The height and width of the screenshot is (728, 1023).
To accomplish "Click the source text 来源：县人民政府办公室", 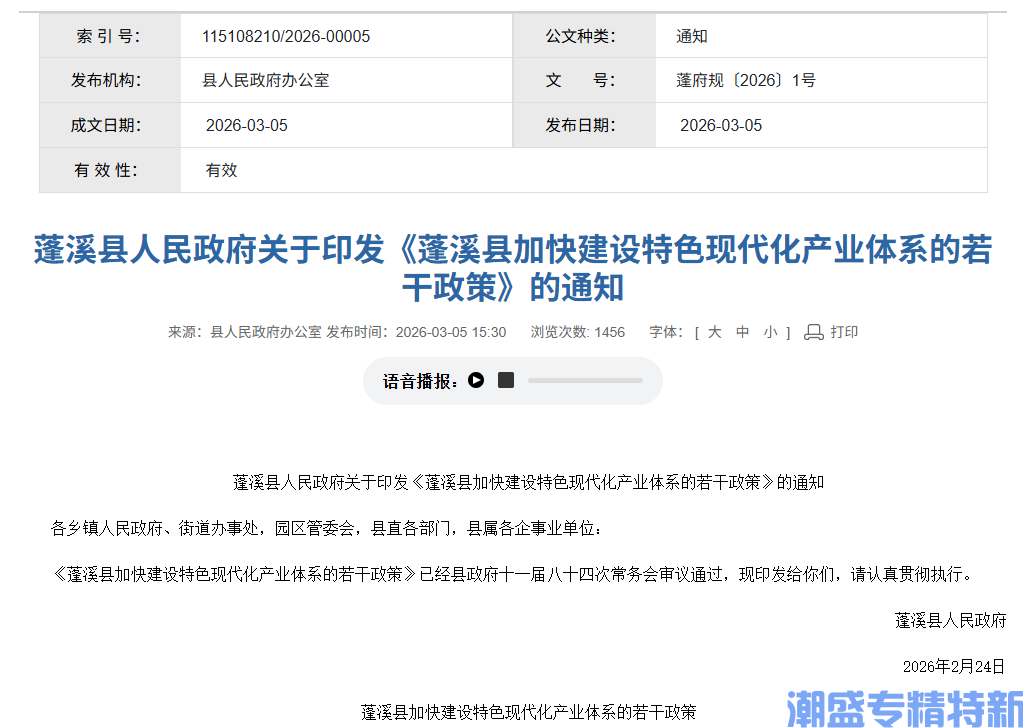I will (245, 332).
